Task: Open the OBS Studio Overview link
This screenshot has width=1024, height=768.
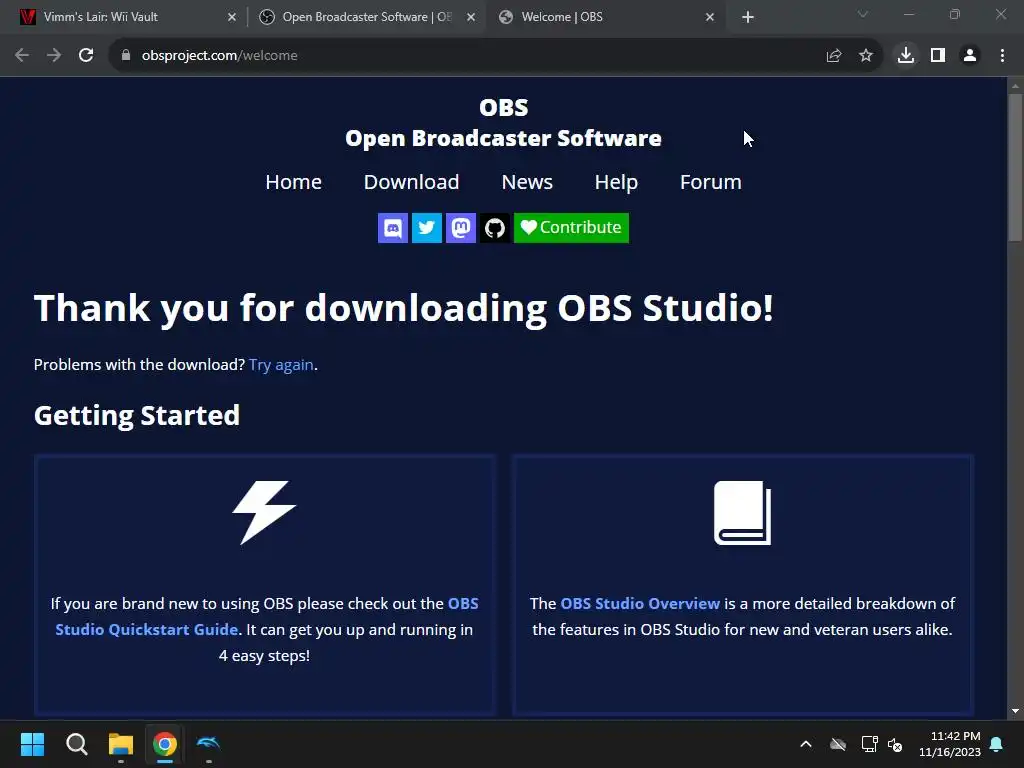Action: click(640, 603)
